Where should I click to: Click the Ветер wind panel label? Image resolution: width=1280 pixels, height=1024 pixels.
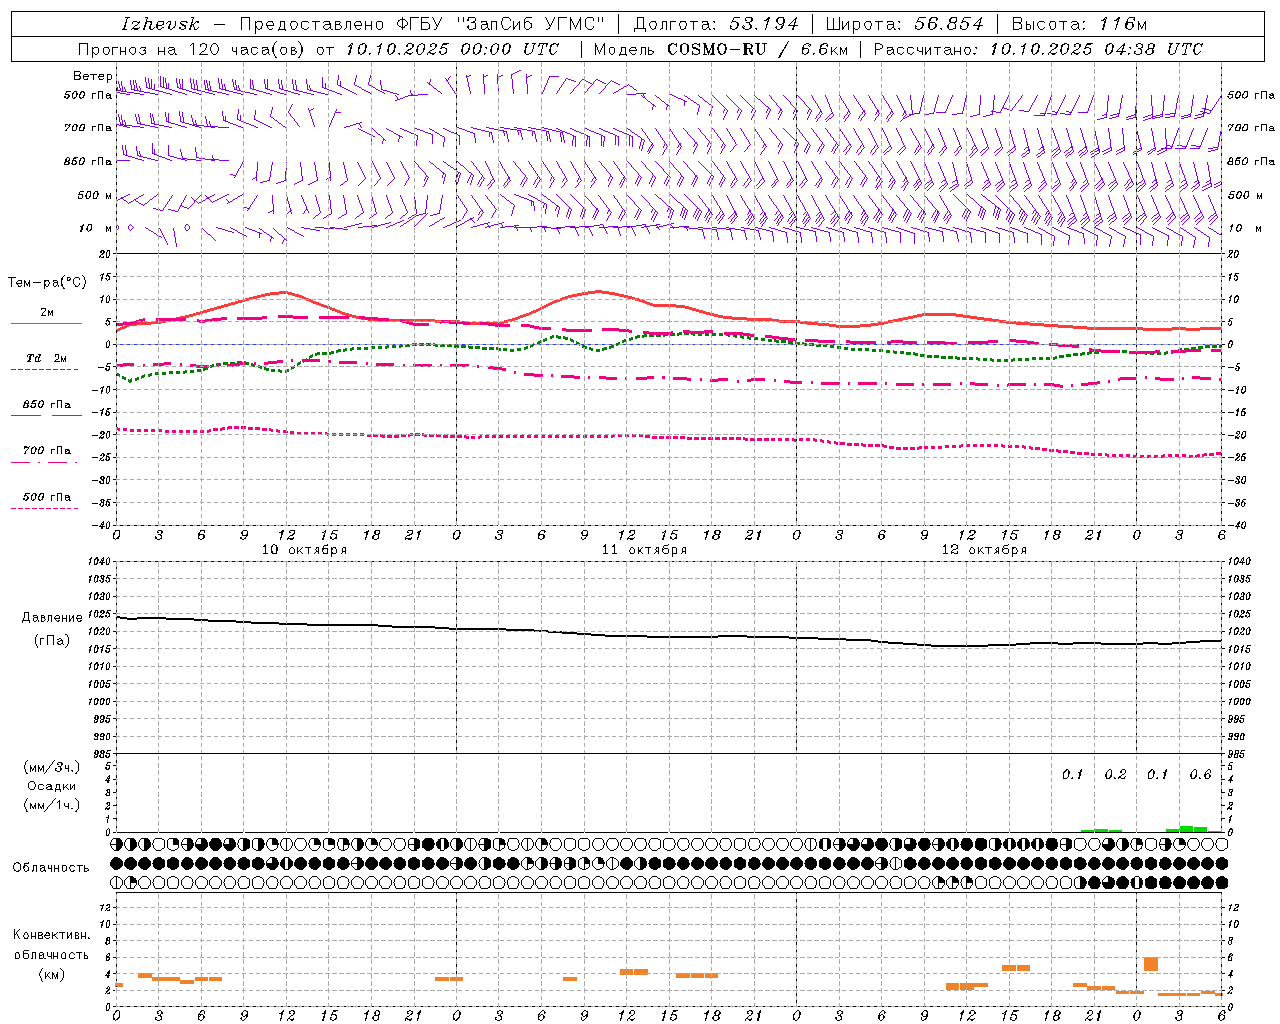(92, 76)
